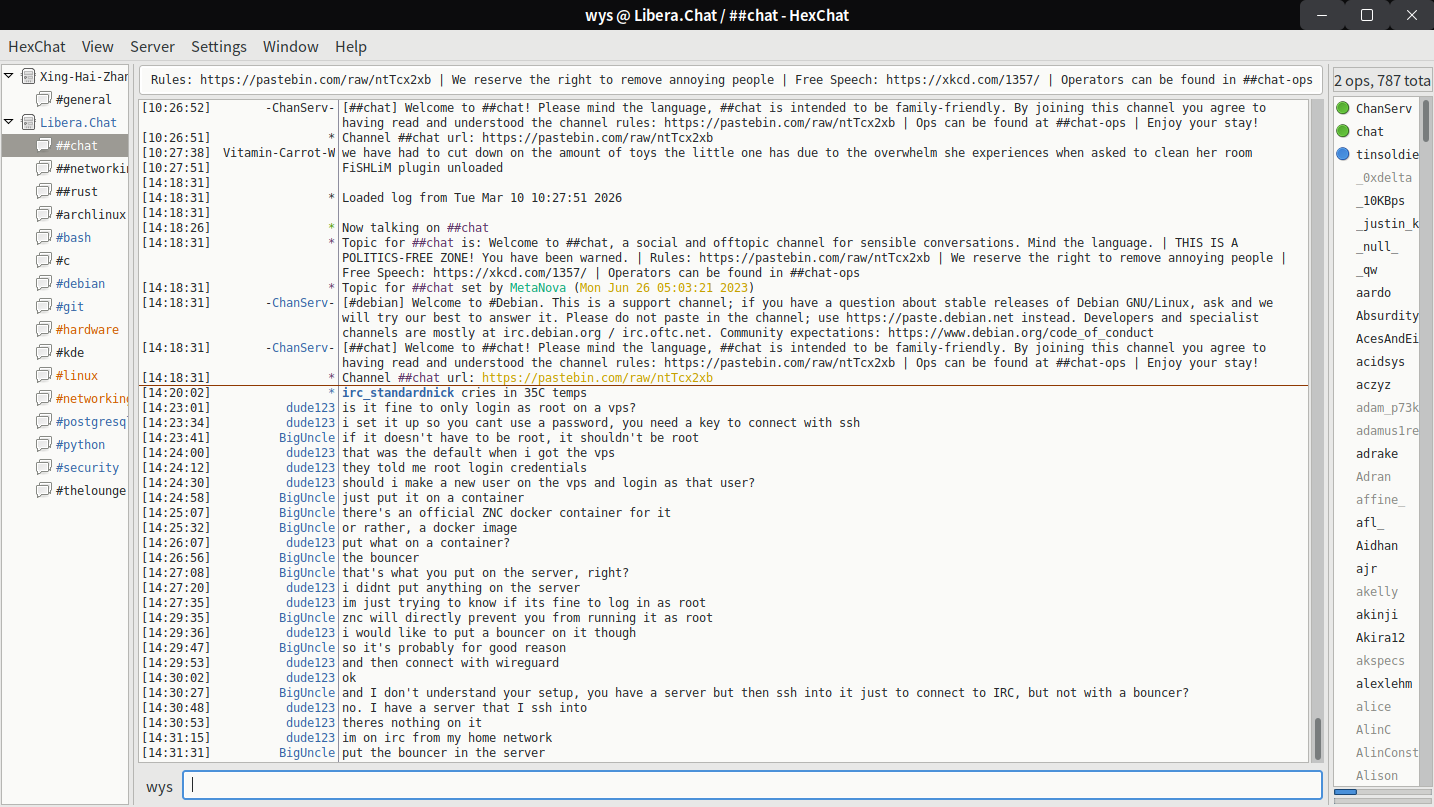Image resolution: width=1434 pixels, height=807 pixels.
Task: Focus the message input box
Action: [752, 786]
